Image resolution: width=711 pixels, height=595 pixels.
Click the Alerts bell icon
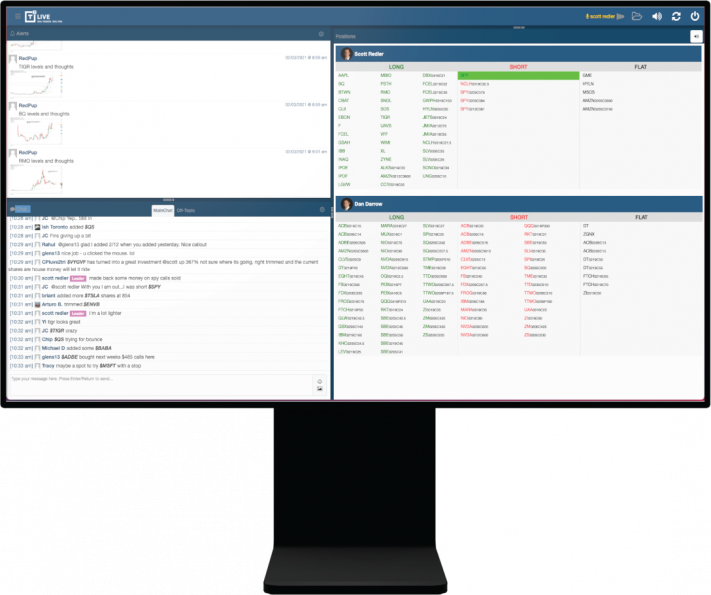13,34
